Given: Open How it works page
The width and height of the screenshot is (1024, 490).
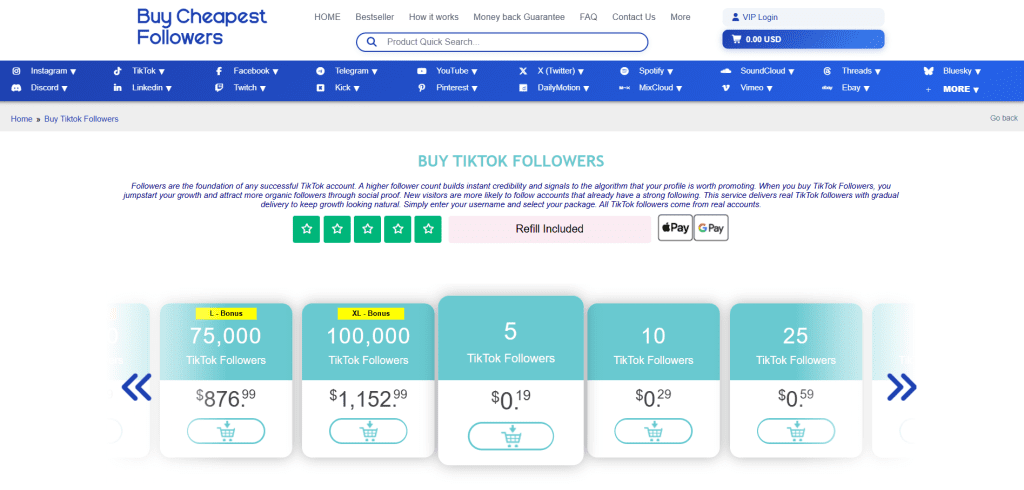Looking at the screenshot, I should coord(434,17).
